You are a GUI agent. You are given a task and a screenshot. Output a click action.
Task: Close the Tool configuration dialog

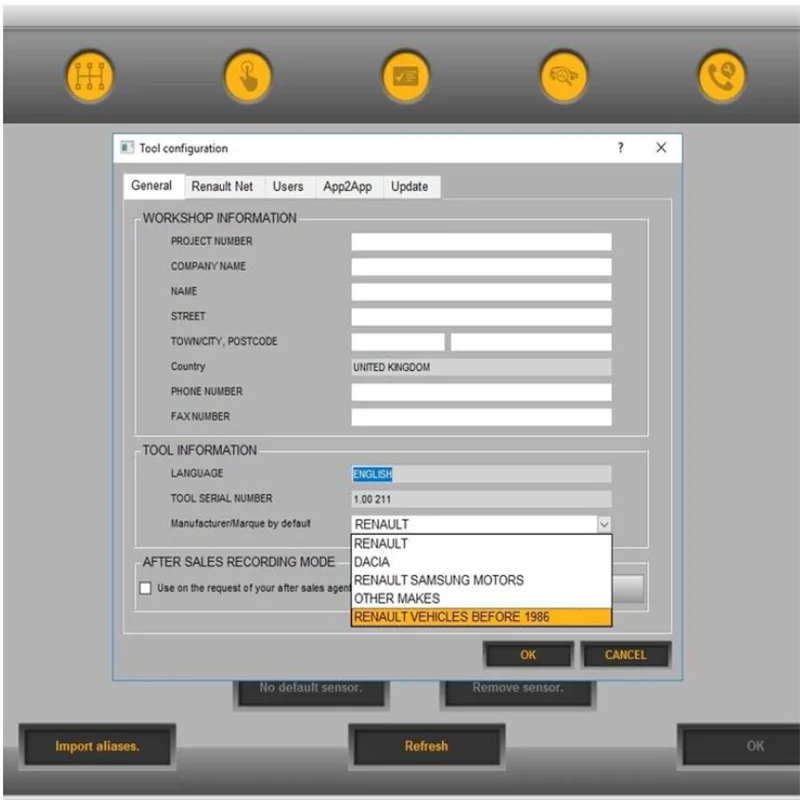[661, 148]
